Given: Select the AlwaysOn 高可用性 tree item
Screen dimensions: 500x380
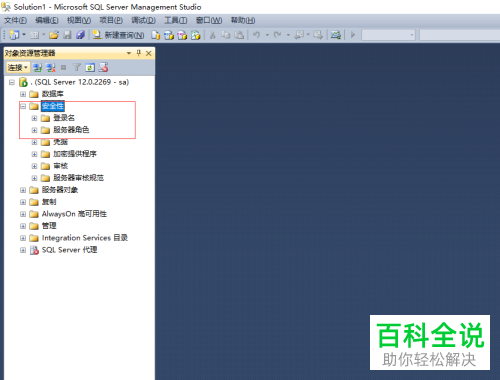Looking at the screenshot, I should [x=74, y=214].
